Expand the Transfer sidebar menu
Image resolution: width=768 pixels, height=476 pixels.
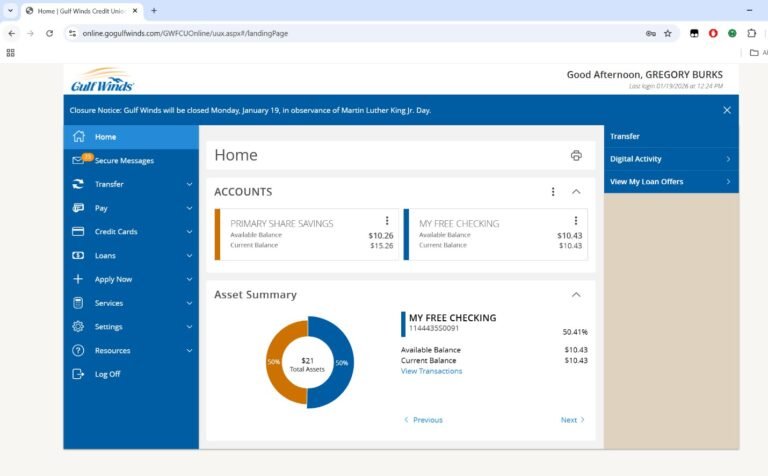coord(189,184)
